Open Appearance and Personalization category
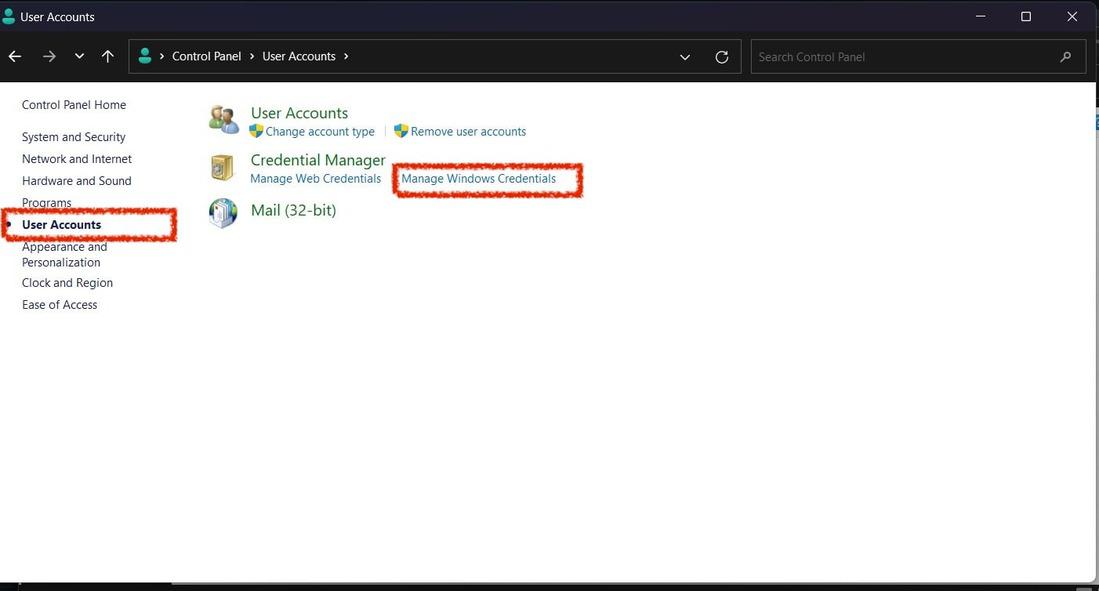Screen dimensions: 1099x591 [64, 254]
